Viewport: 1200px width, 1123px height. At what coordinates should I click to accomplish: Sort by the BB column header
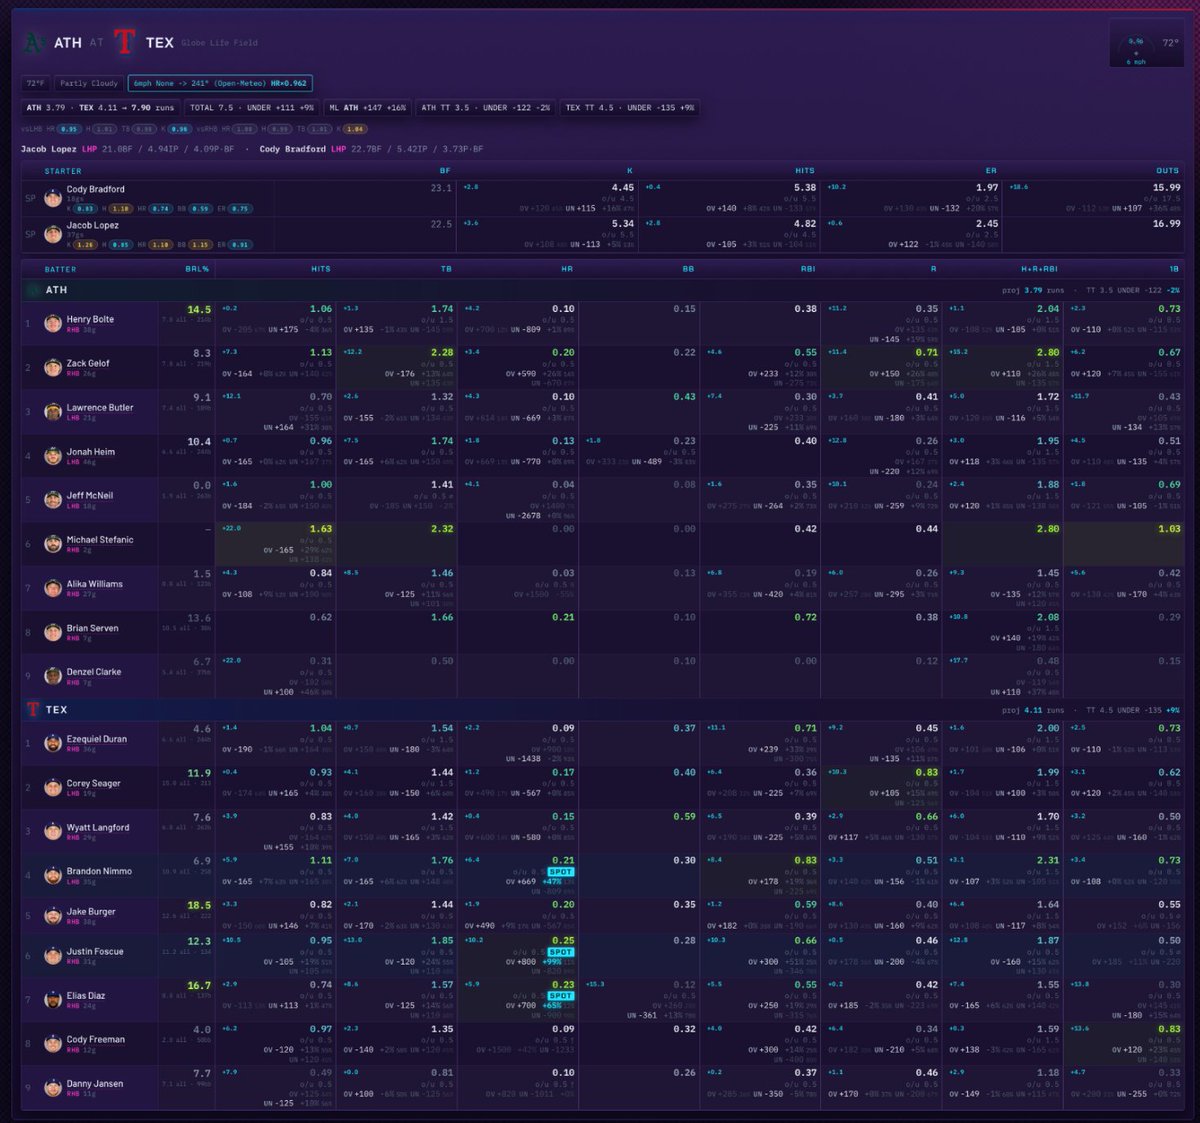pyautogui.click(x=688, y=269)
